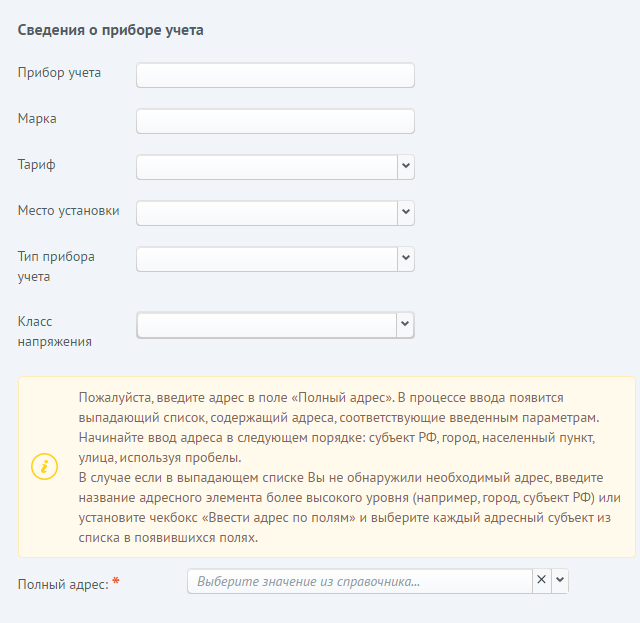This screenshot has width=640, height=623.
Task: Click the Сведения о приборе учета heading
Action: pos(110,30)
